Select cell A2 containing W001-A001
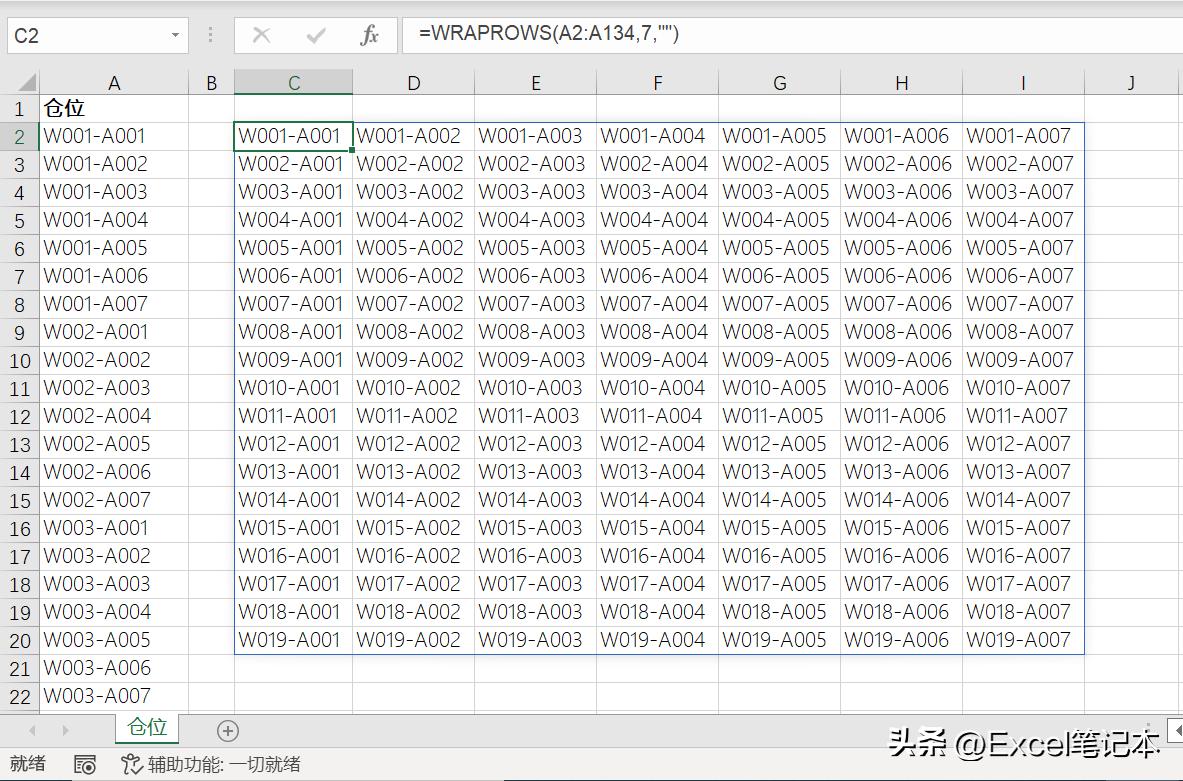Screen dimensions: 1183x781 [x=114, y=135]
